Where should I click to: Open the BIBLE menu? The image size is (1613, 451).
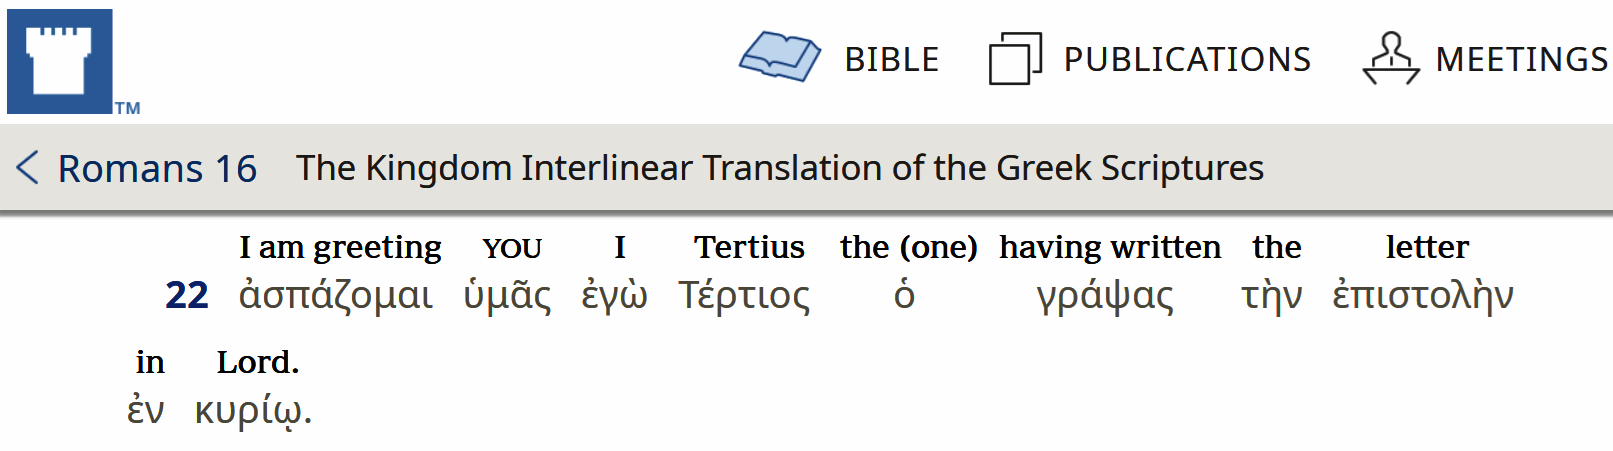(891, 60)
